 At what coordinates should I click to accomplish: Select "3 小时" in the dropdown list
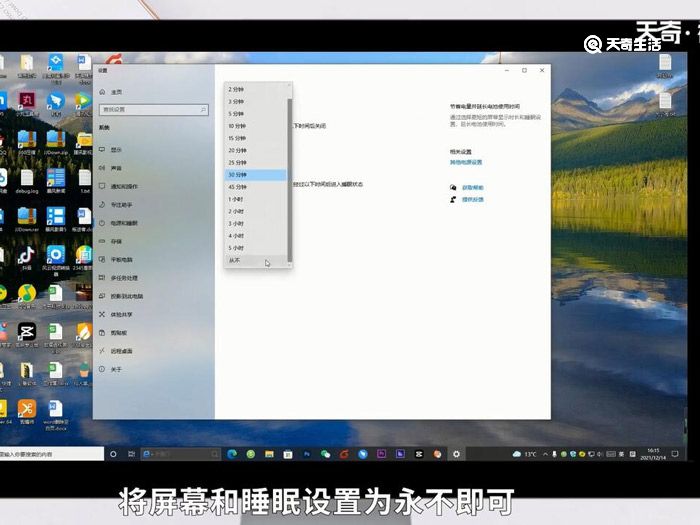(256, 223)
